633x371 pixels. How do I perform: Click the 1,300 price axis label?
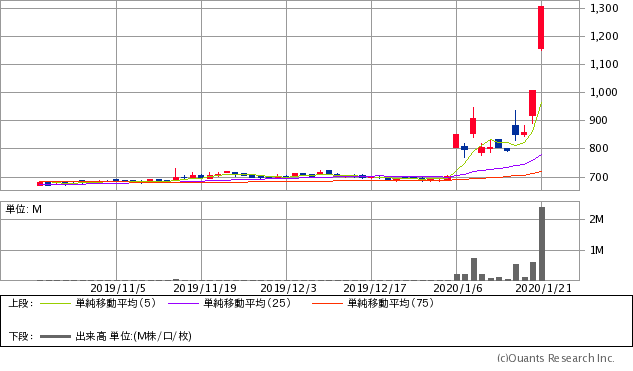[604, 8]
